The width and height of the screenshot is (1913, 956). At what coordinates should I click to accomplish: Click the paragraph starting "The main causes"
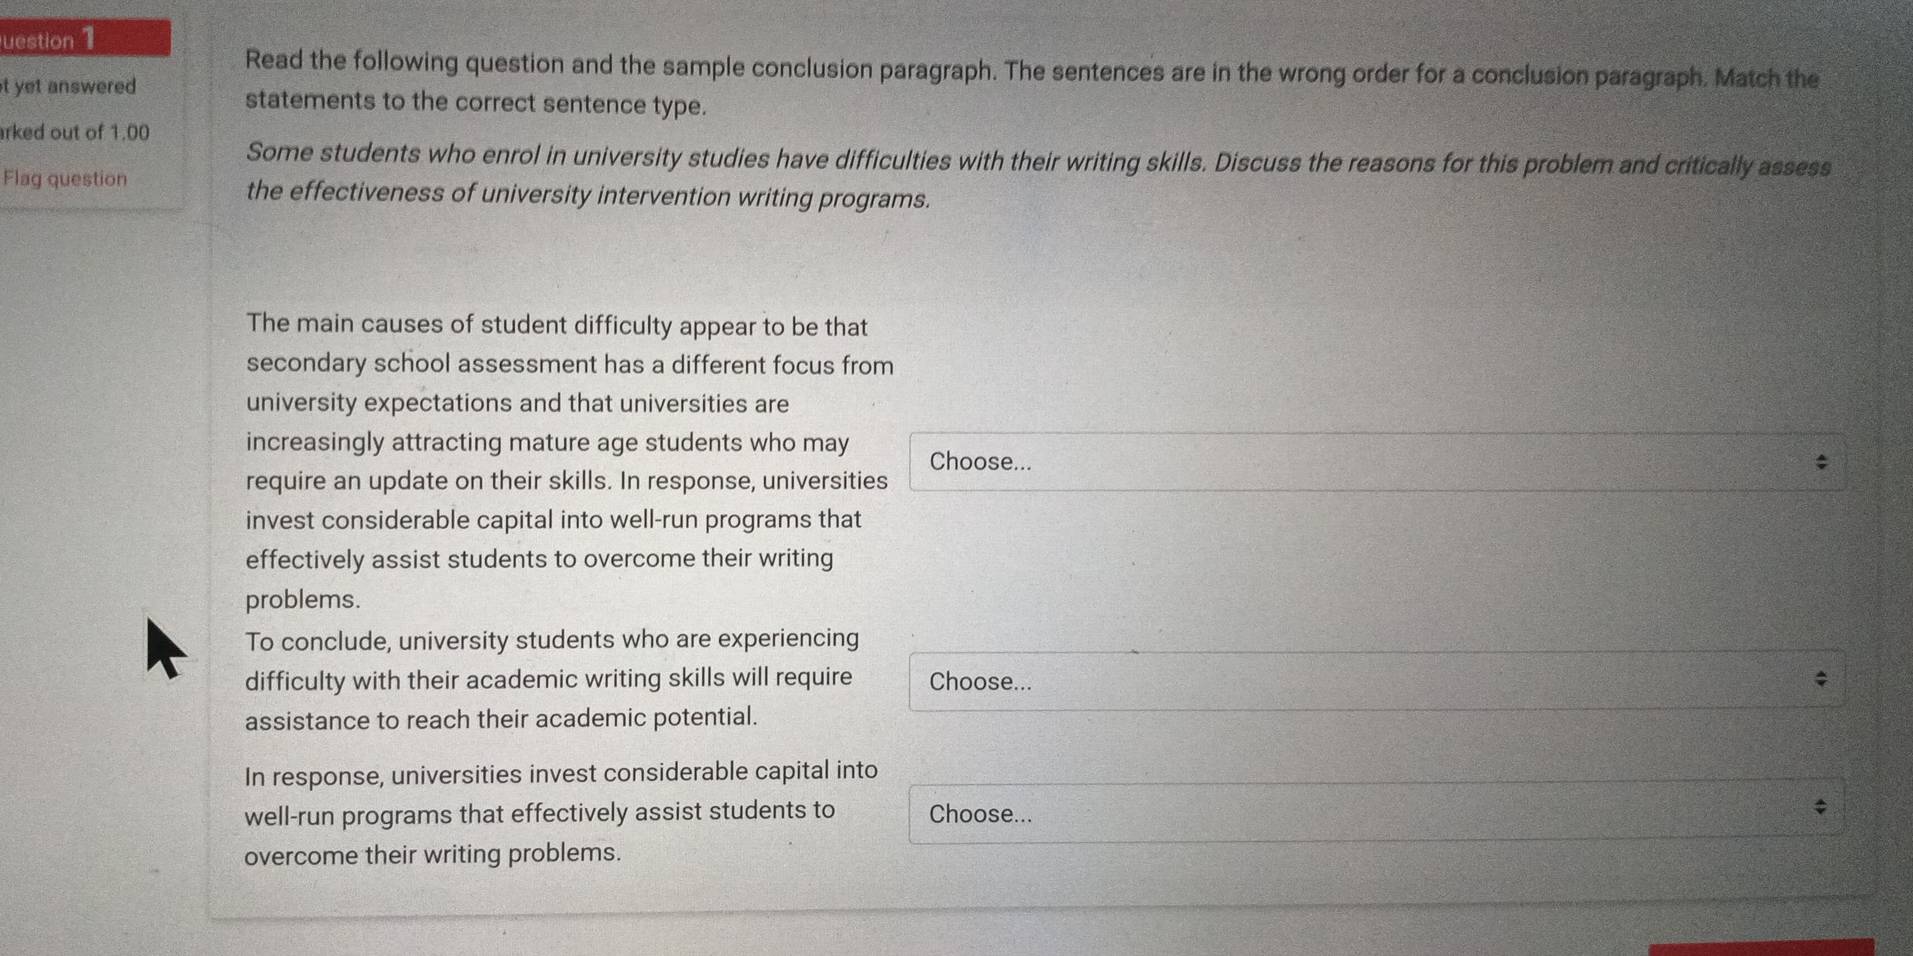[x=568, y=460]
